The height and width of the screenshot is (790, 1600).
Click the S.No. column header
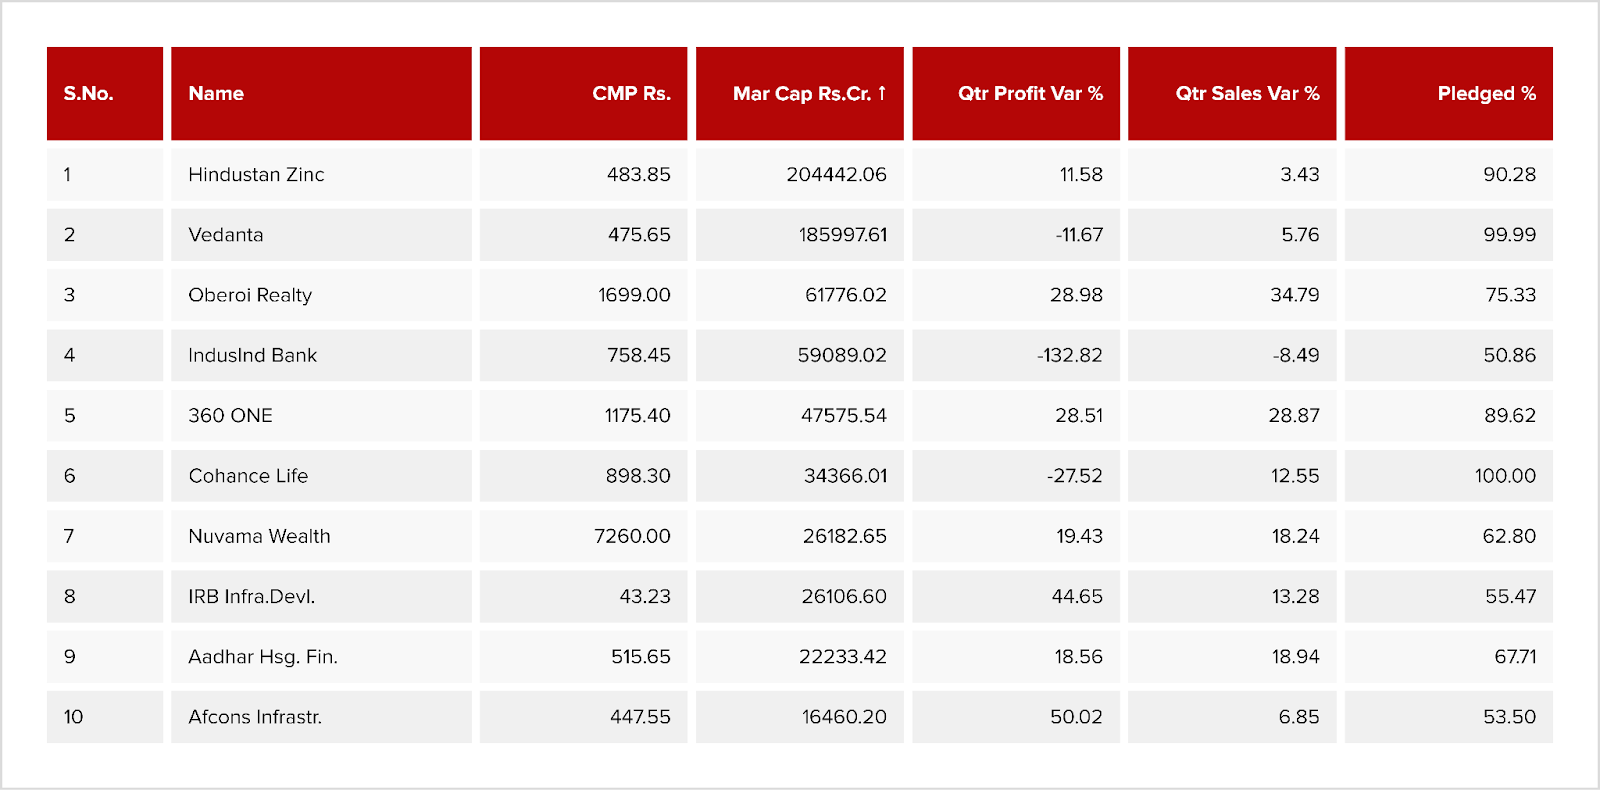pyautogui.click(x=88, y=93)
